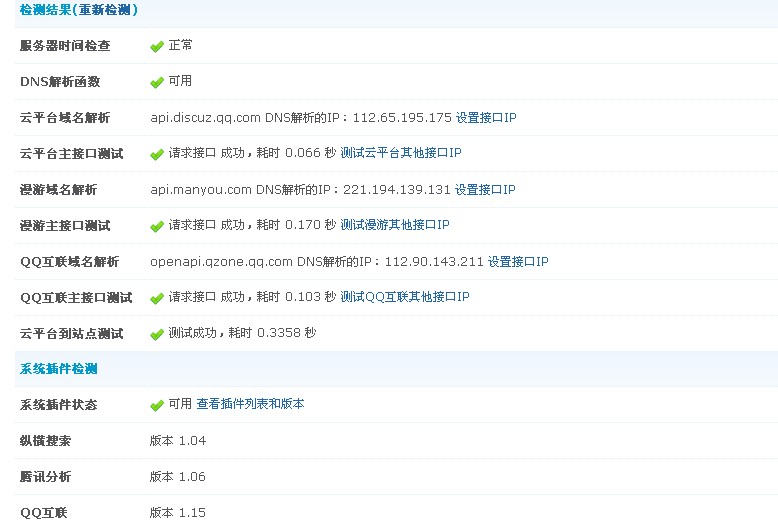Open 查看插件列表和版本 link
Screen dimensions: 778x527
[251, 404]
